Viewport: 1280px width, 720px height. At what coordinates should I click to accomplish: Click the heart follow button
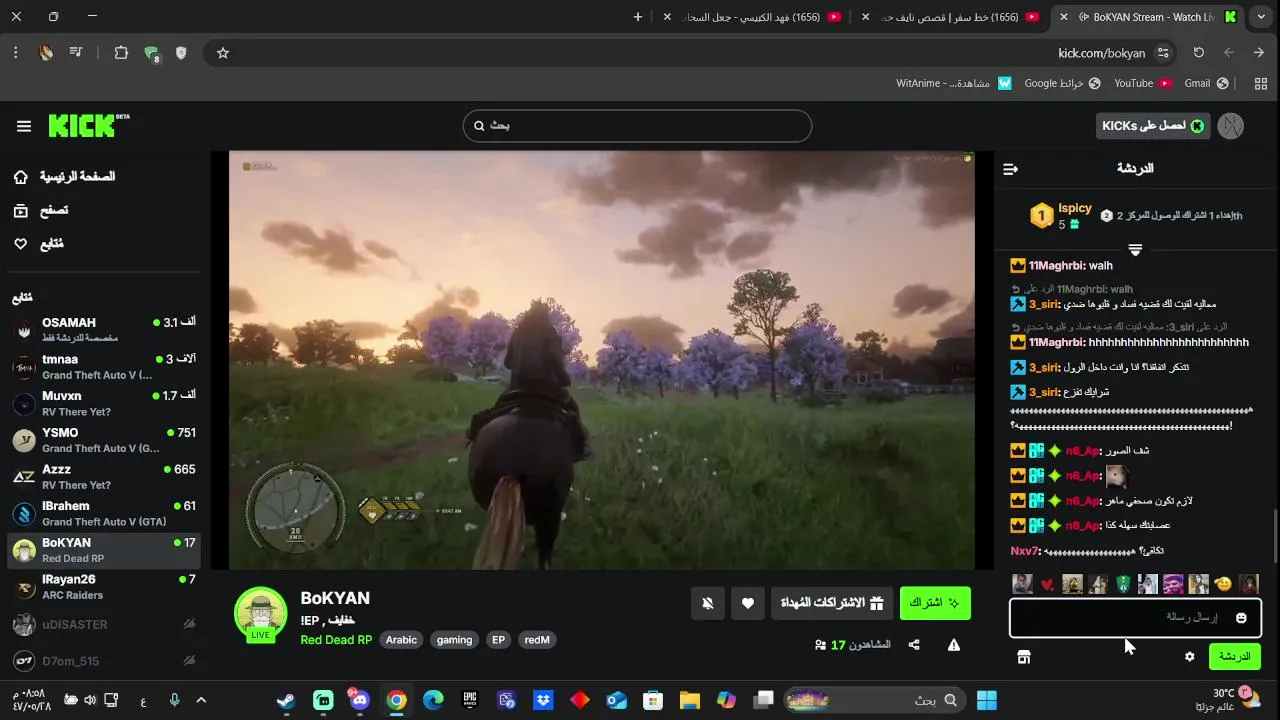748,603
